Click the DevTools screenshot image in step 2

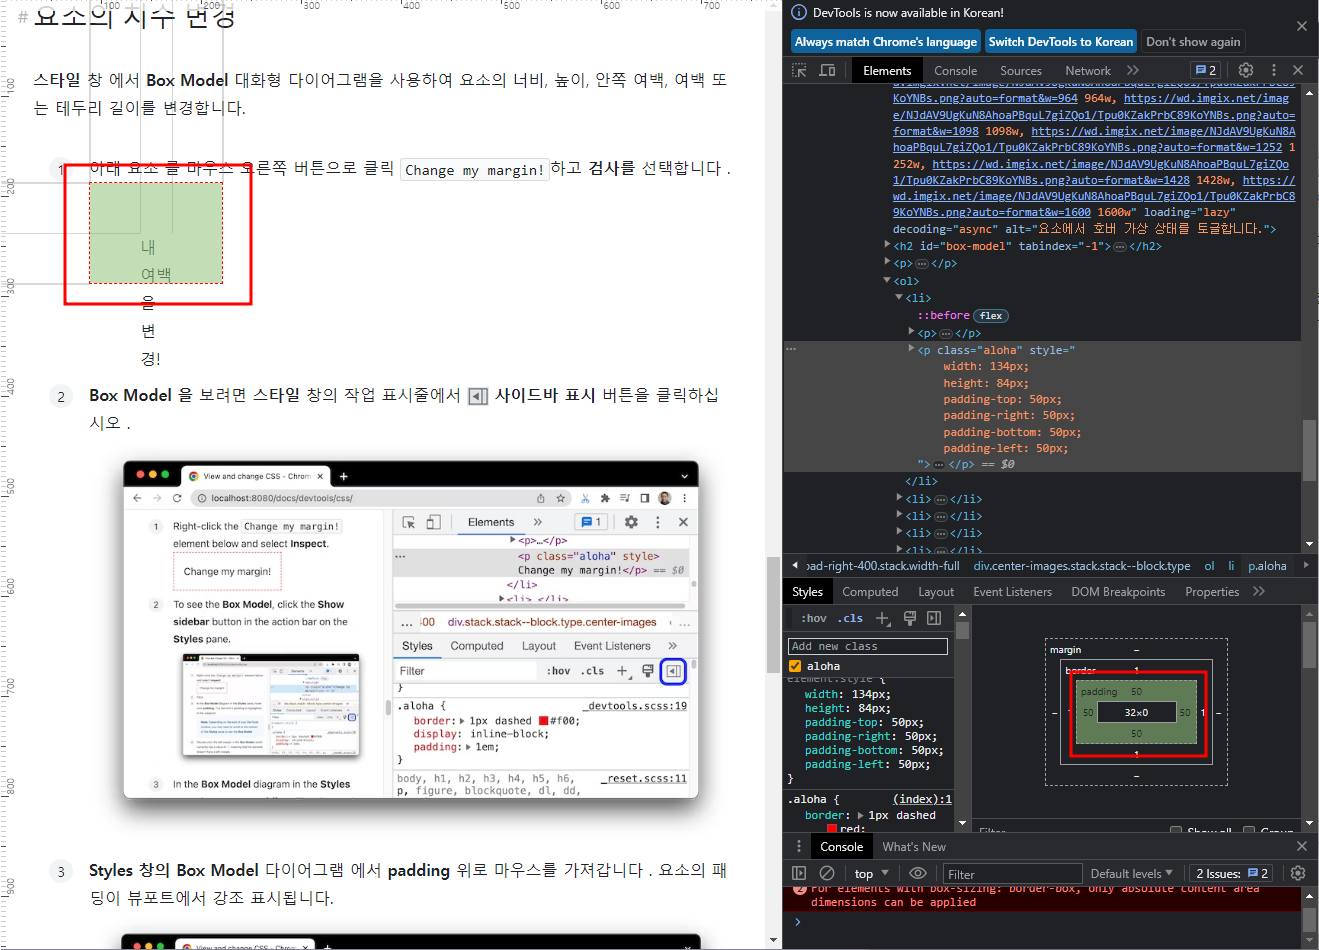tap(411, 629)
